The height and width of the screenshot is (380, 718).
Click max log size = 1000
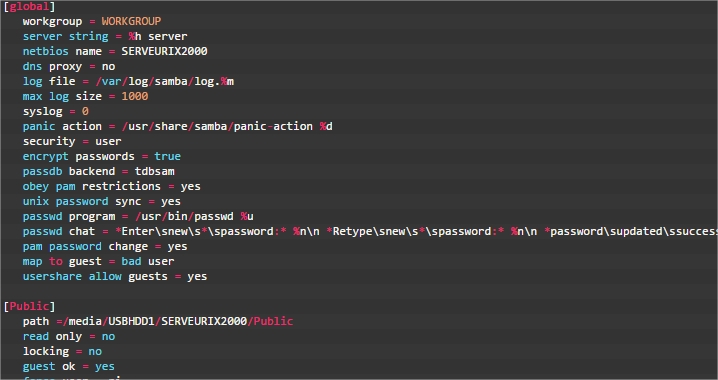[85, 97]
